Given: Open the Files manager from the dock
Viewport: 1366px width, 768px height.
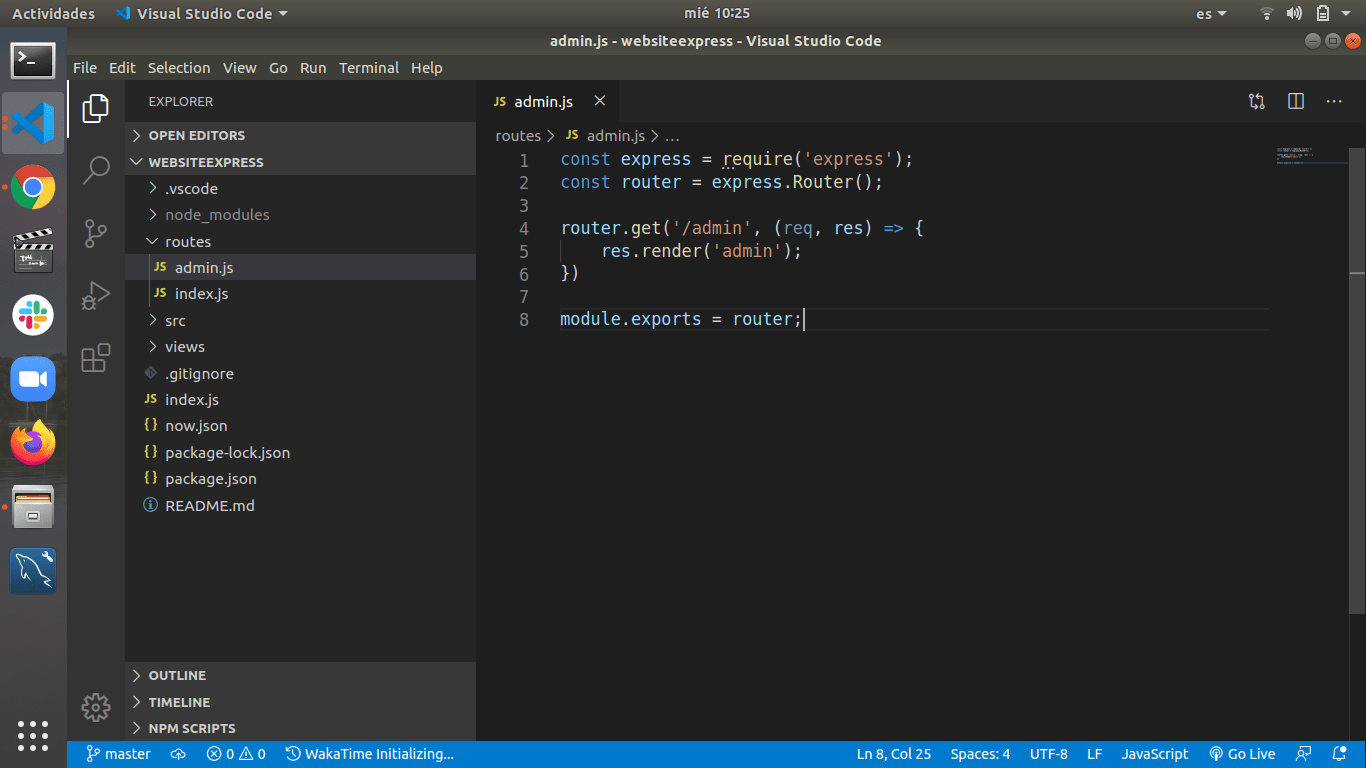Looking at the screenshot, I should point(33,507).
